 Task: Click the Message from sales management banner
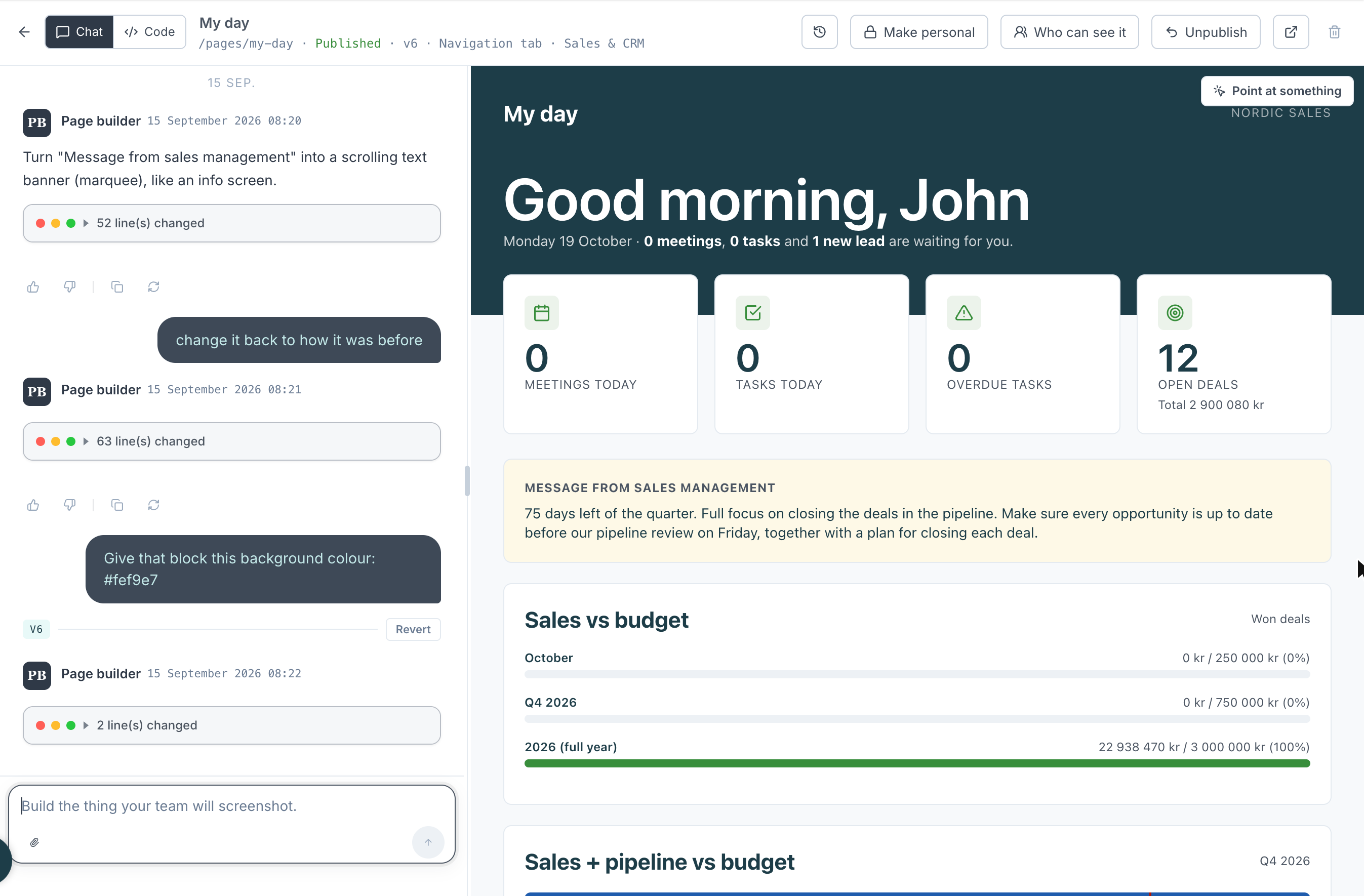click(x=917, y=511)
